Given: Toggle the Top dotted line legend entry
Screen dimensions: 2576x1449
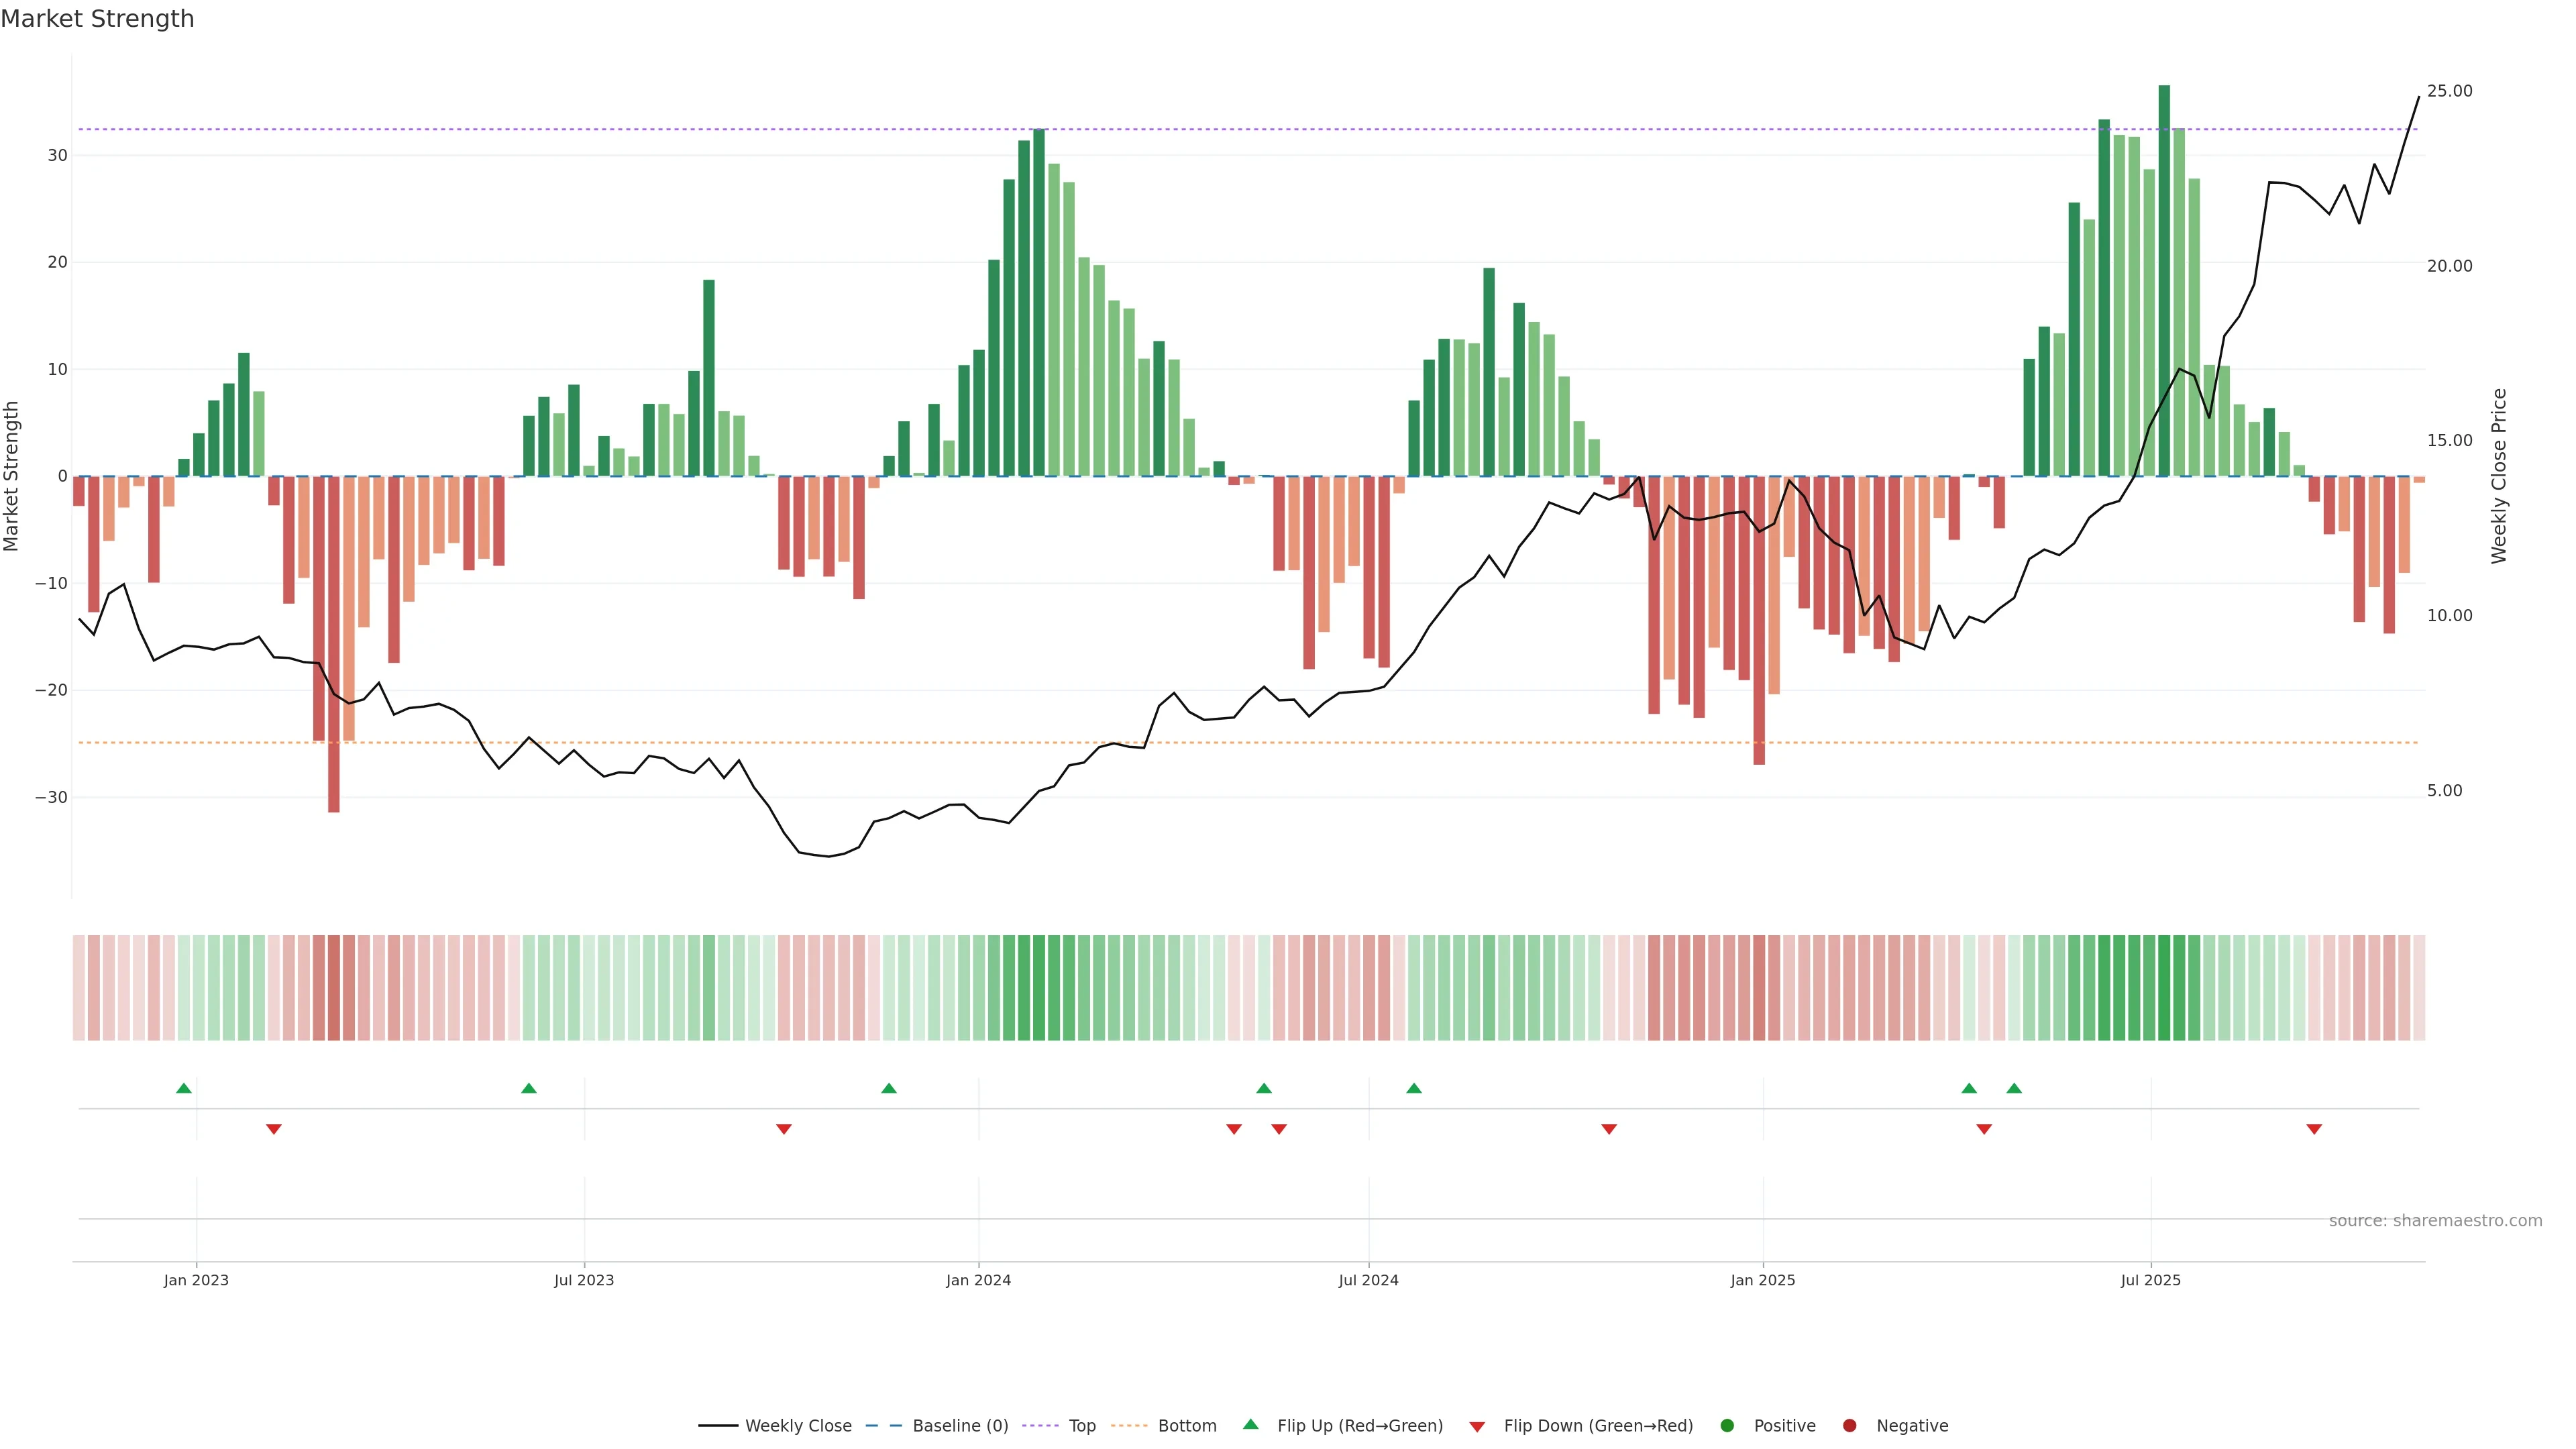Looking at the screenshot, I should [x=1081, y=1426].
